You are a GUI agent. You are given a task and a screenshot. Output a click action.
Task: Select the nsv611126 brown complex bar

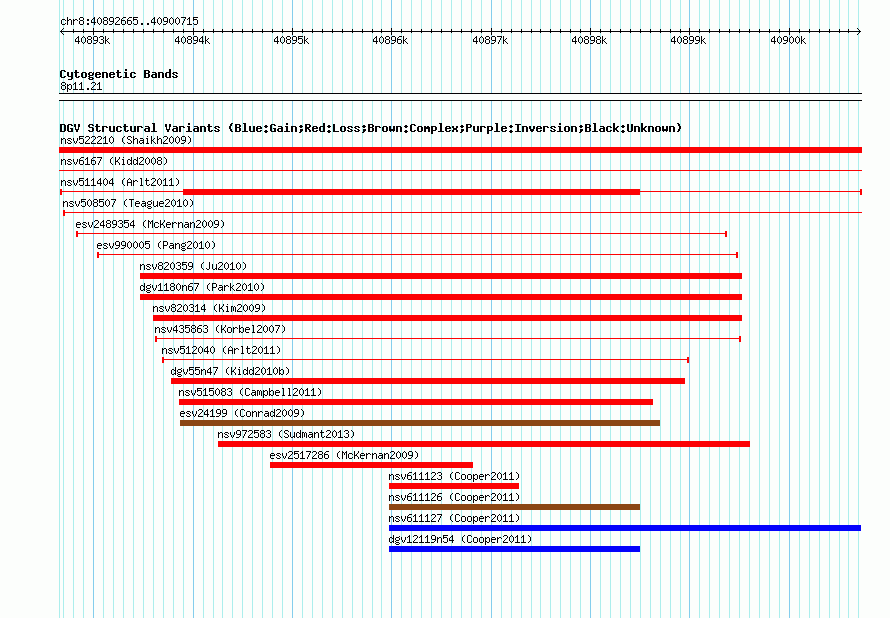click(x=514, y=507)
